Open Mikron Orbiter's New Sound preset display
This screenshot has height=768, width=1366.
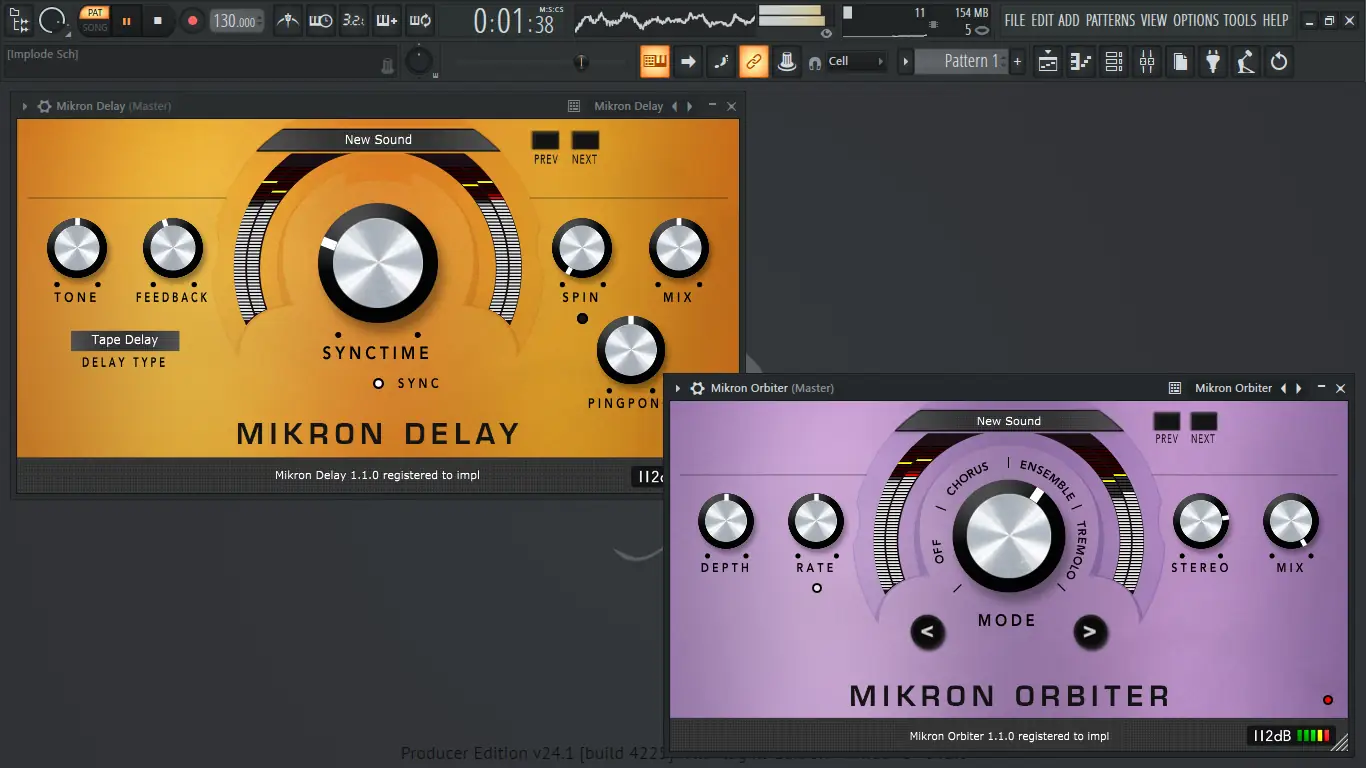1009,421
